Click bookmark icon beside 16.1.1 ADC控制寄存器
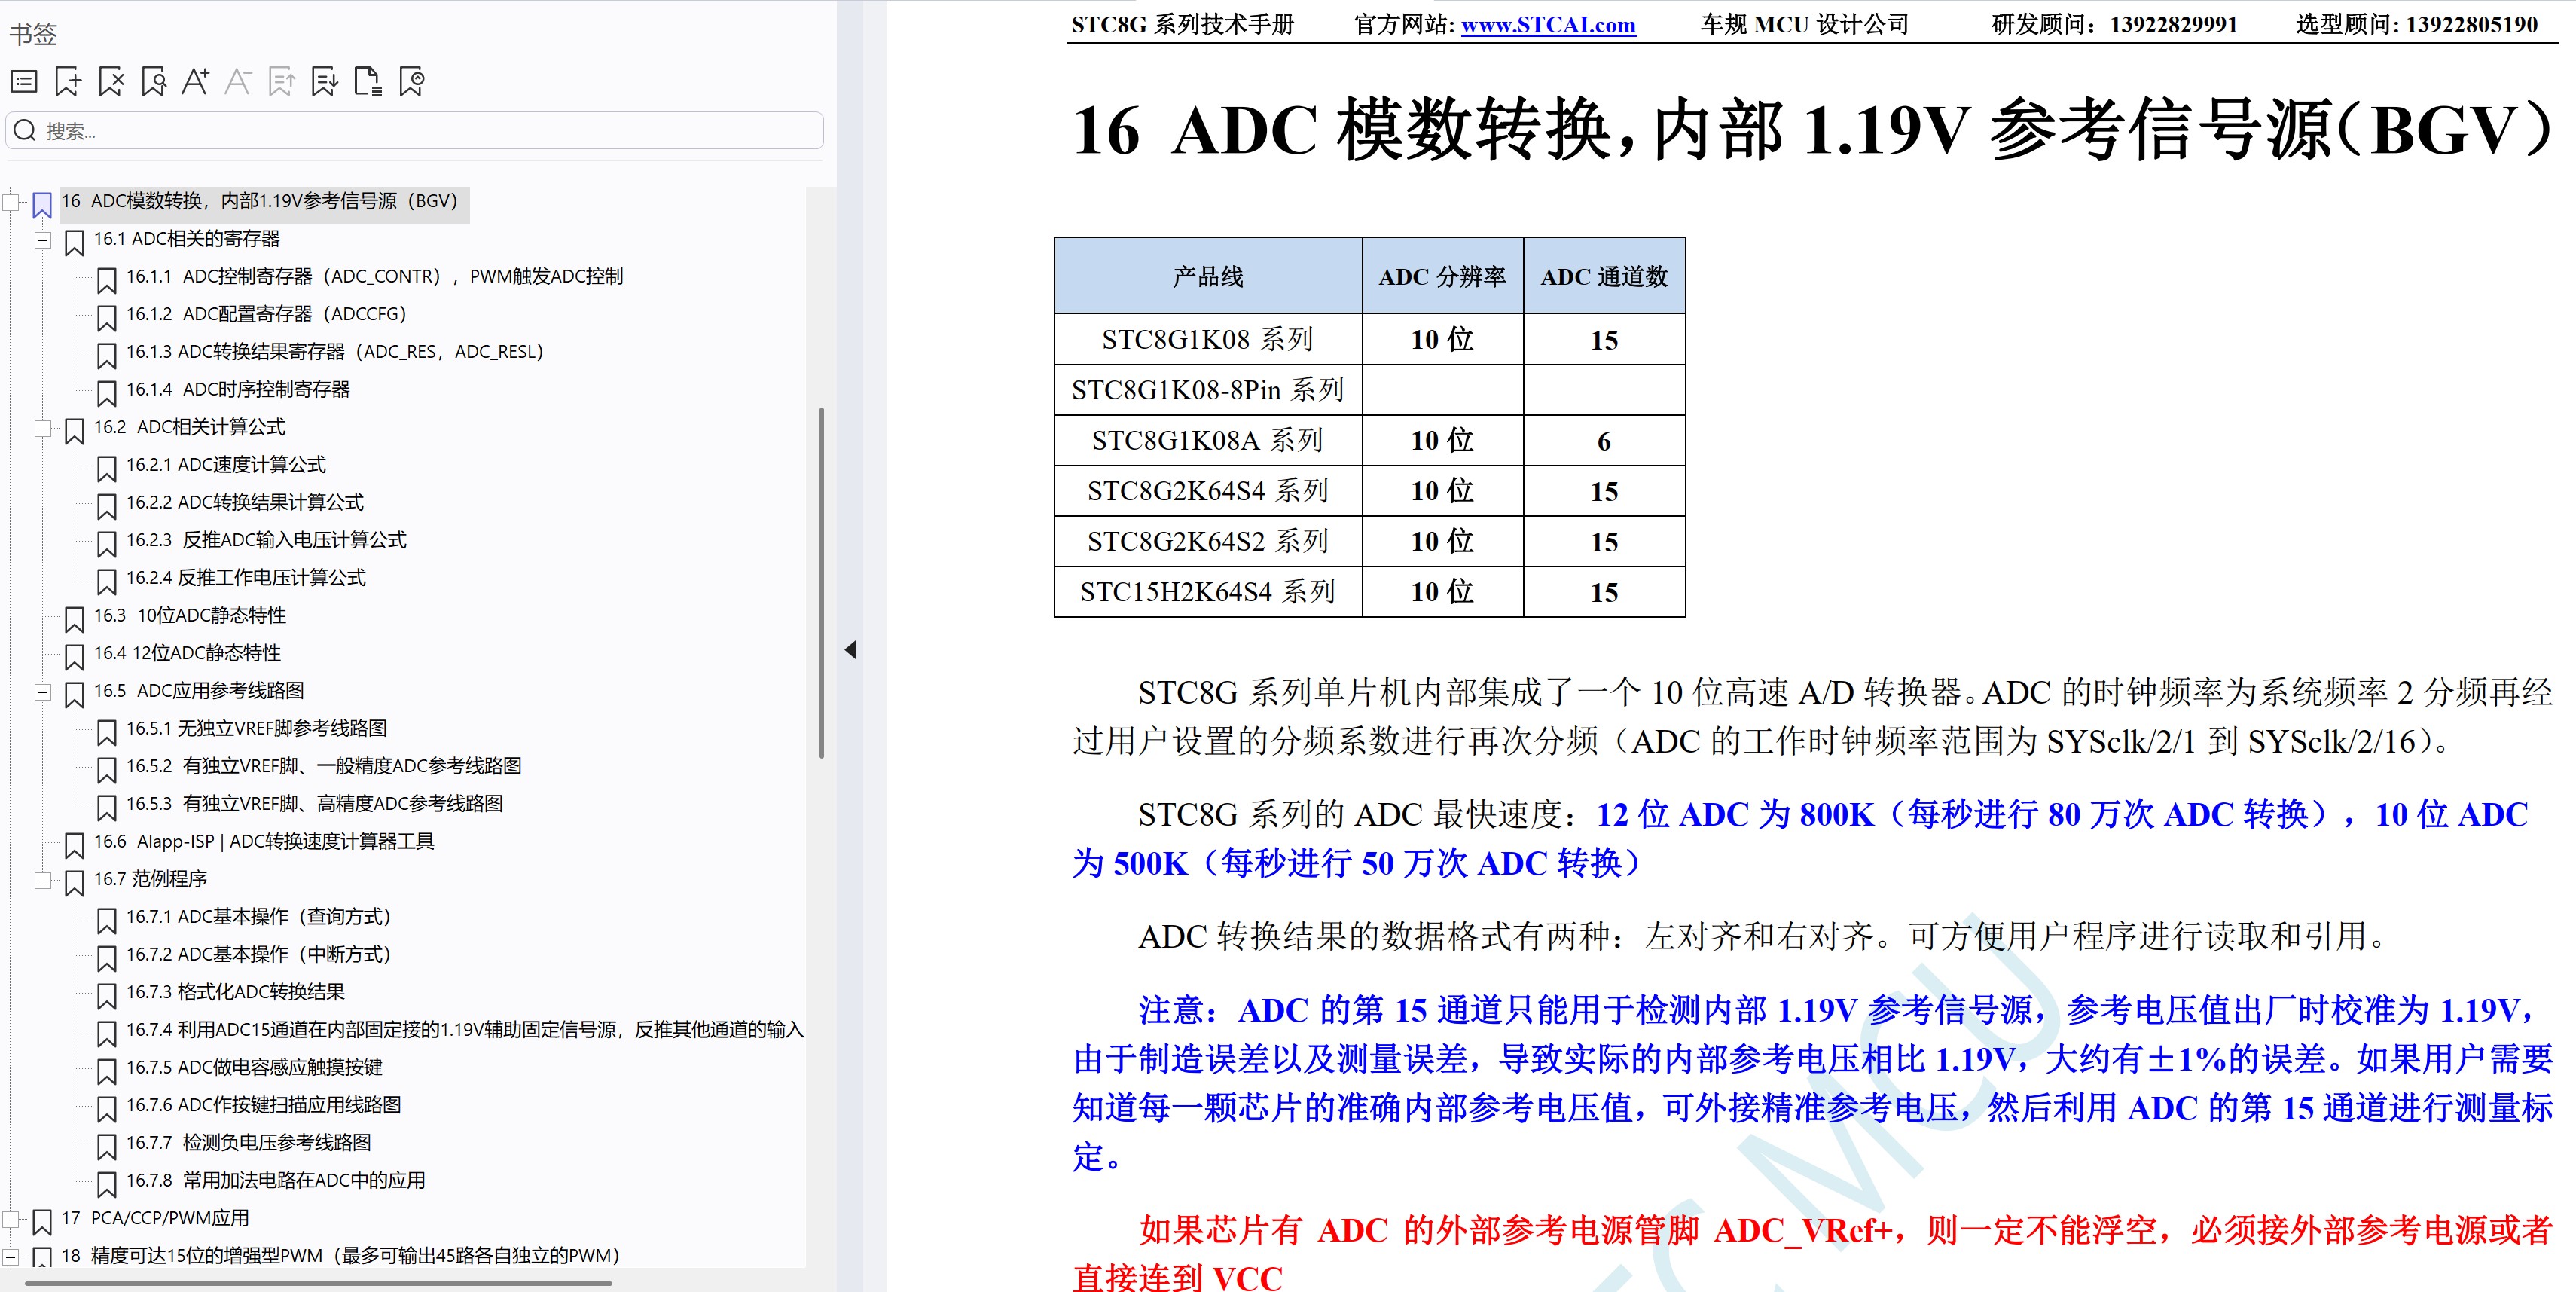Viewport: 2576px width, 1292px height. coord(106,280)
